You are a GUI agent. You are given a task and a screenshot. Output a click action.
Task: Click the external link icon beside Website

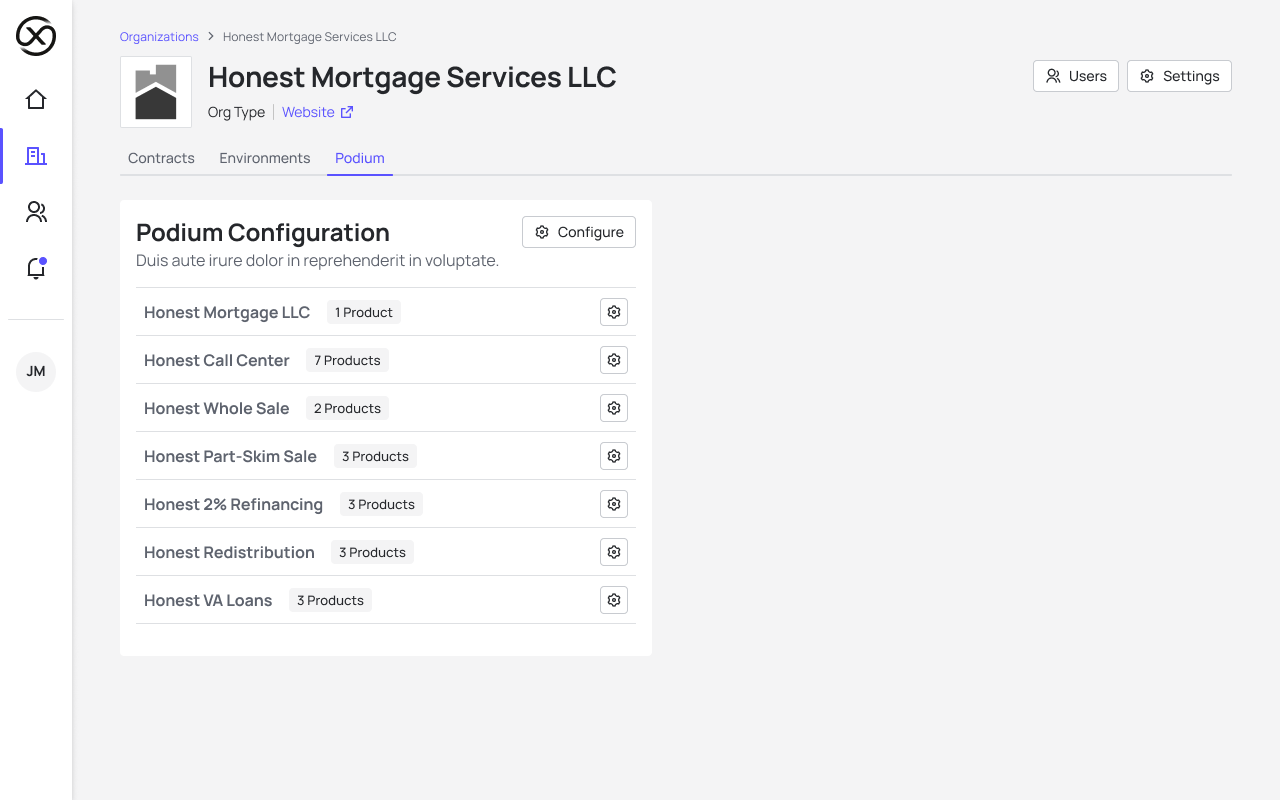(347, 112)
